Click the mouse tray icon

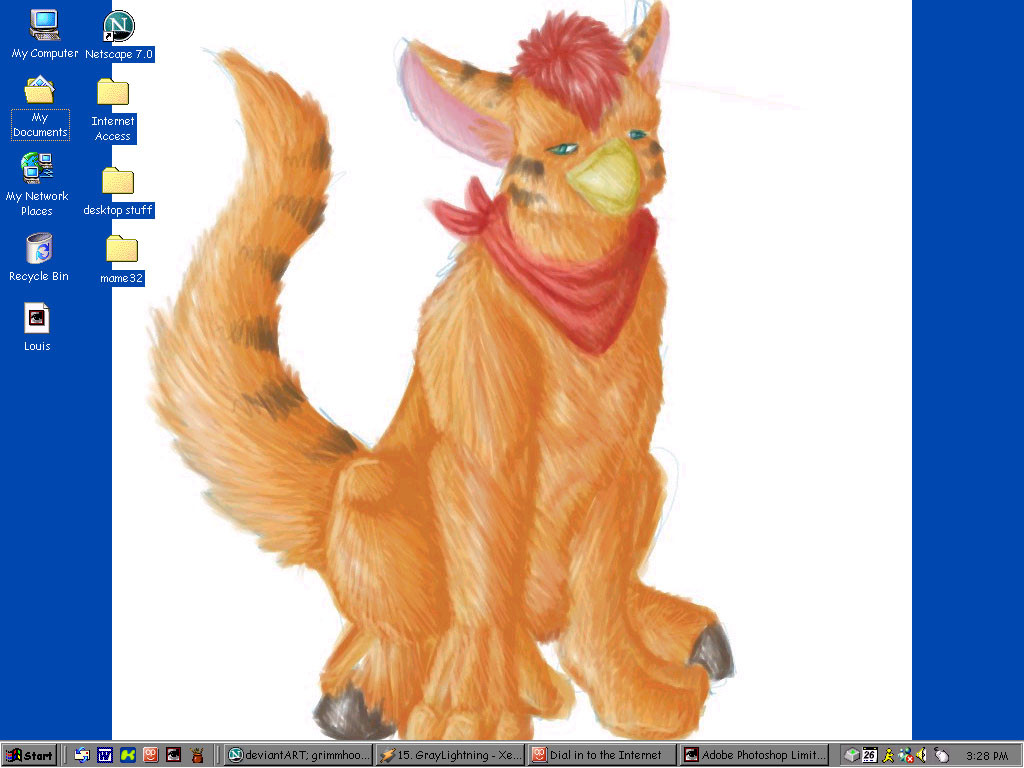(x=941, y=756)
